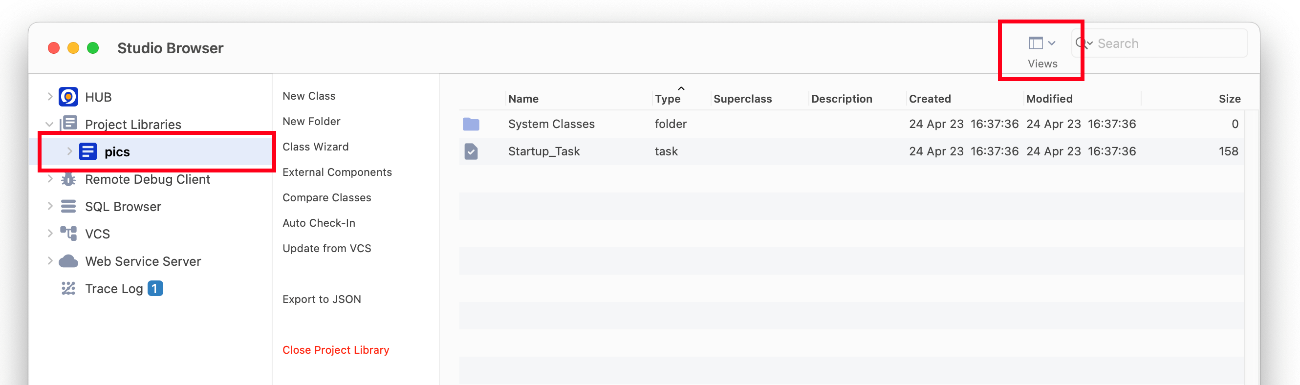The image size is (1300, 385).
Task: Click the Trace Log badge showing 1
Action: pos(155,288)
